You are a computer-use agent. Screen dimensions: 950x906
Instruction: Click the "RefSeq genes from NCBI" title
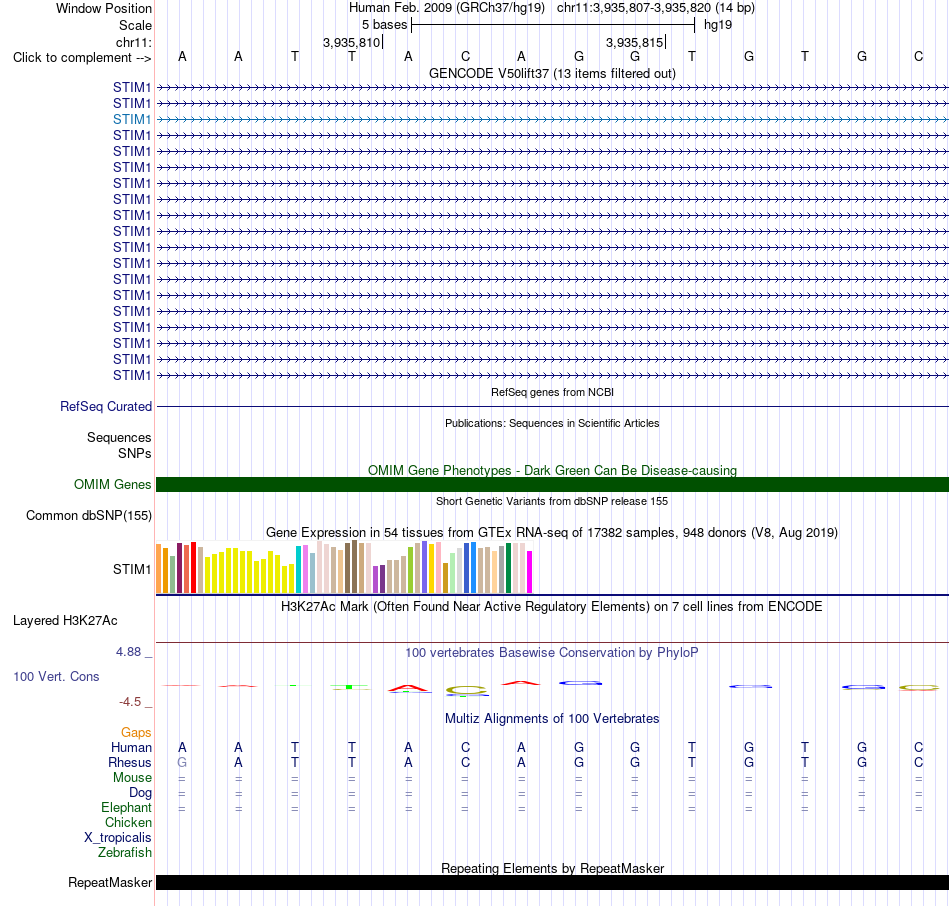point(552,392)
